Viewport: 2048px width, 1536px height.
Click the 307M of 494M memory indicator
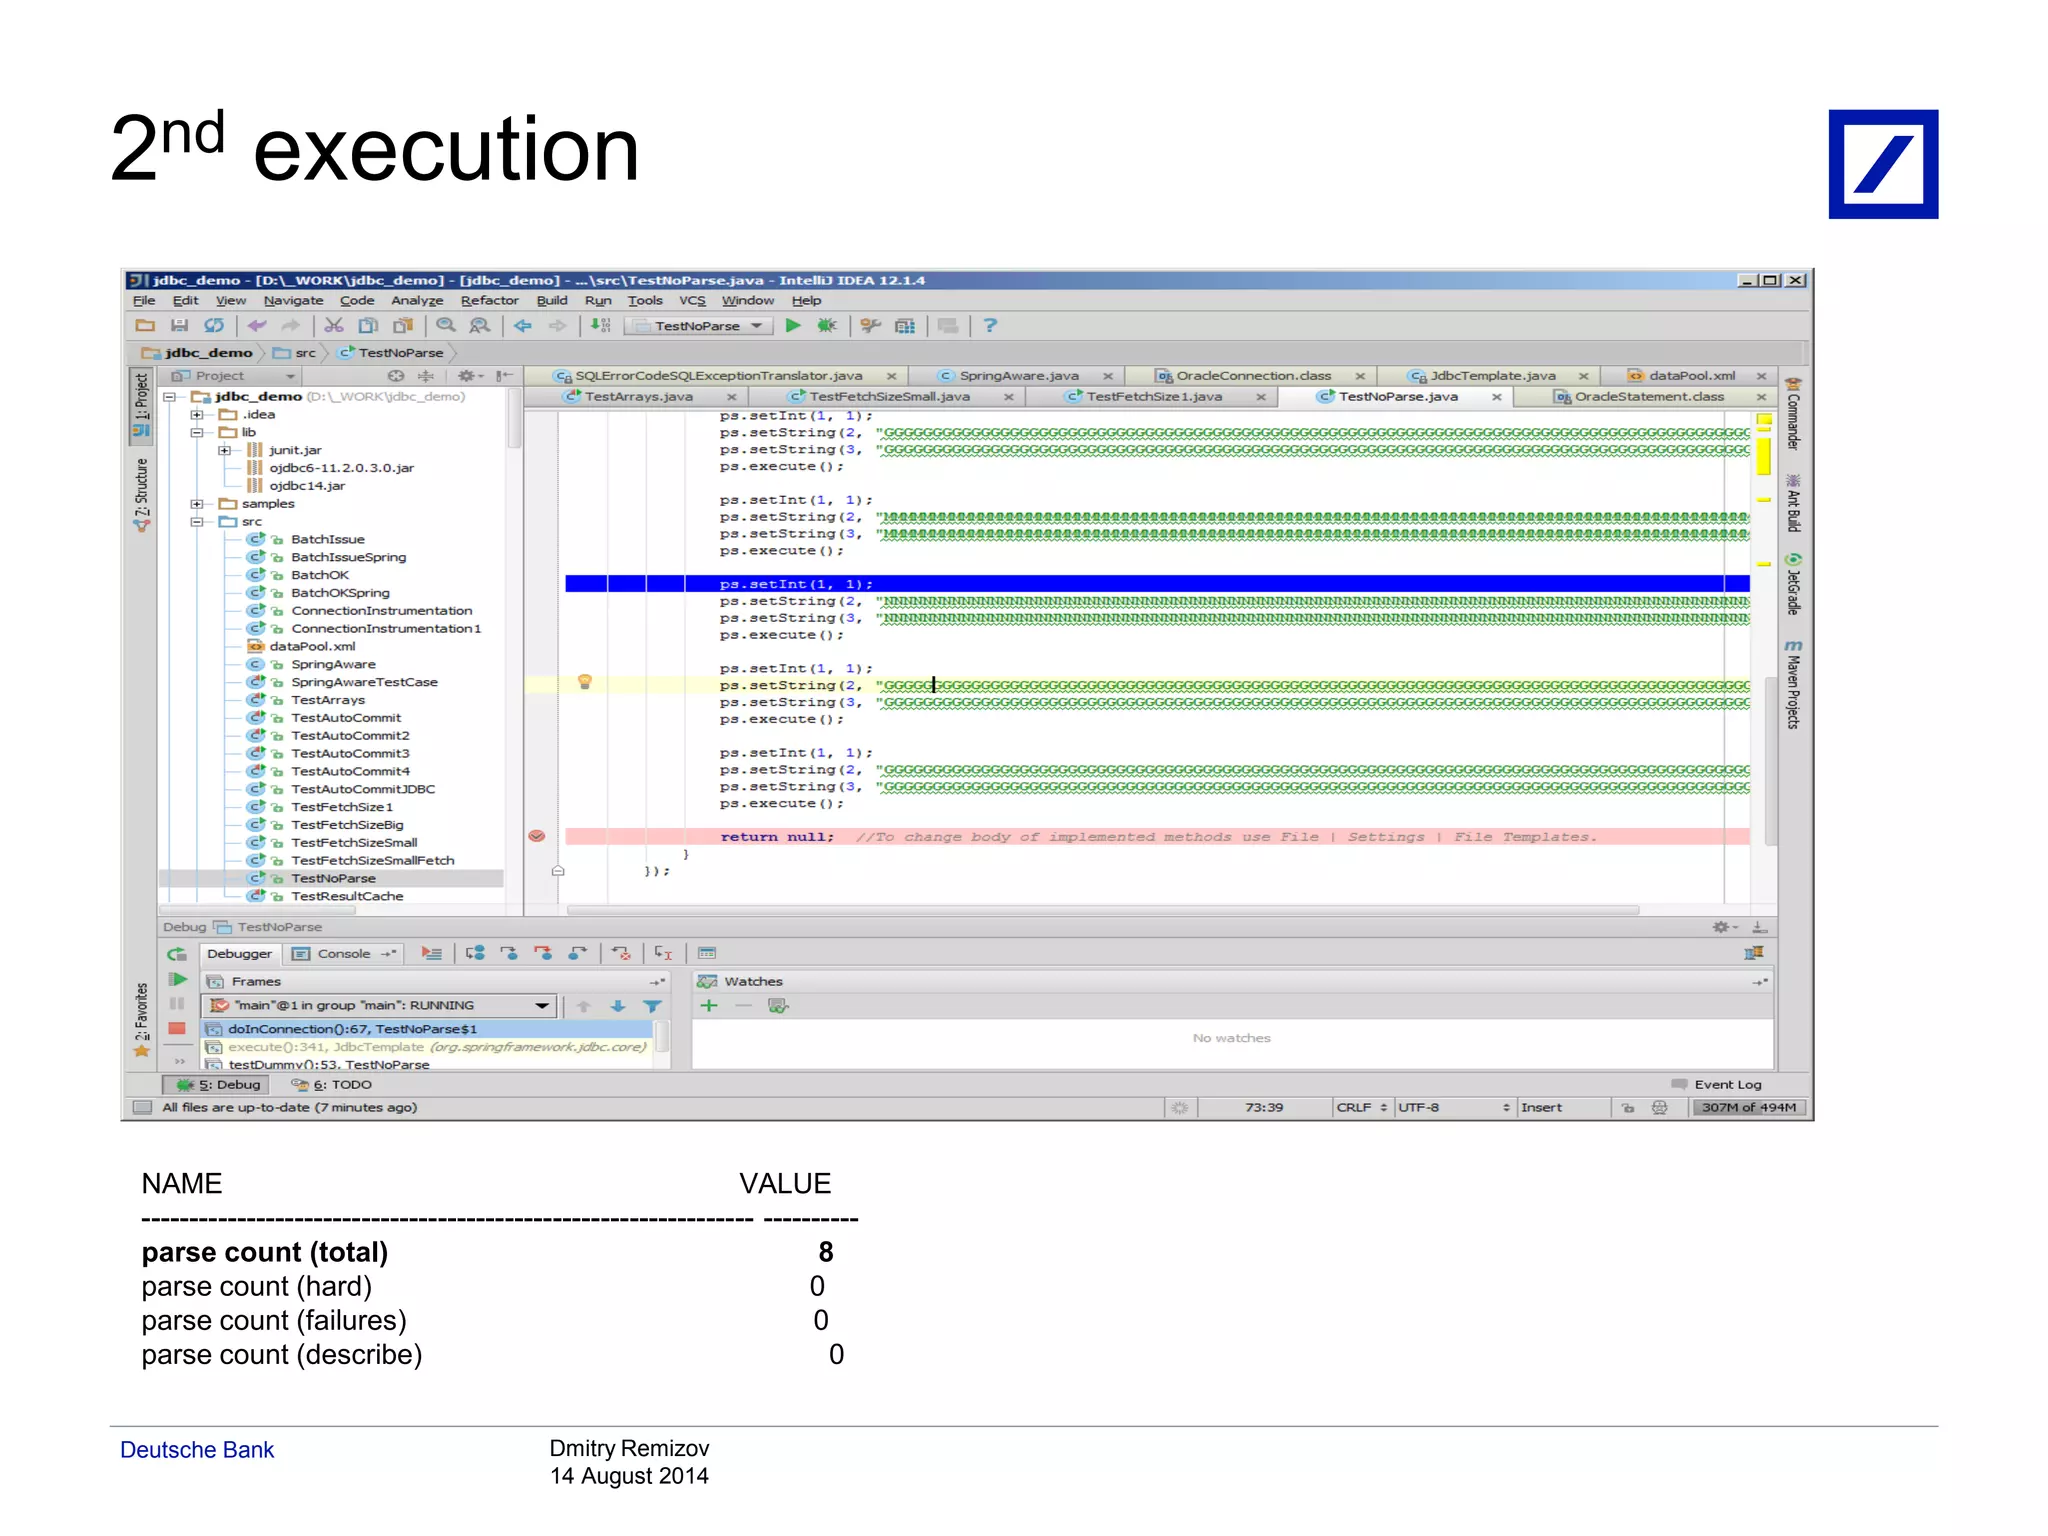point(1749,1107)
